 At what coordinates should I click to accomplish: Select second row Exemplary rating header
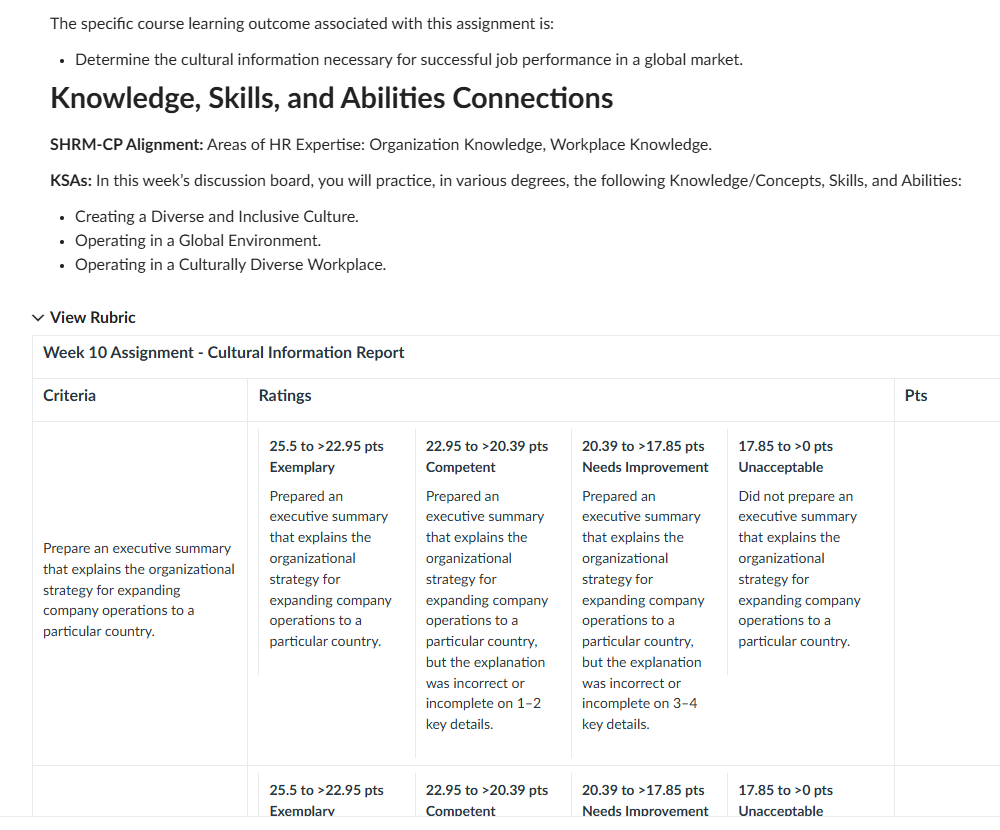point(327,800)
